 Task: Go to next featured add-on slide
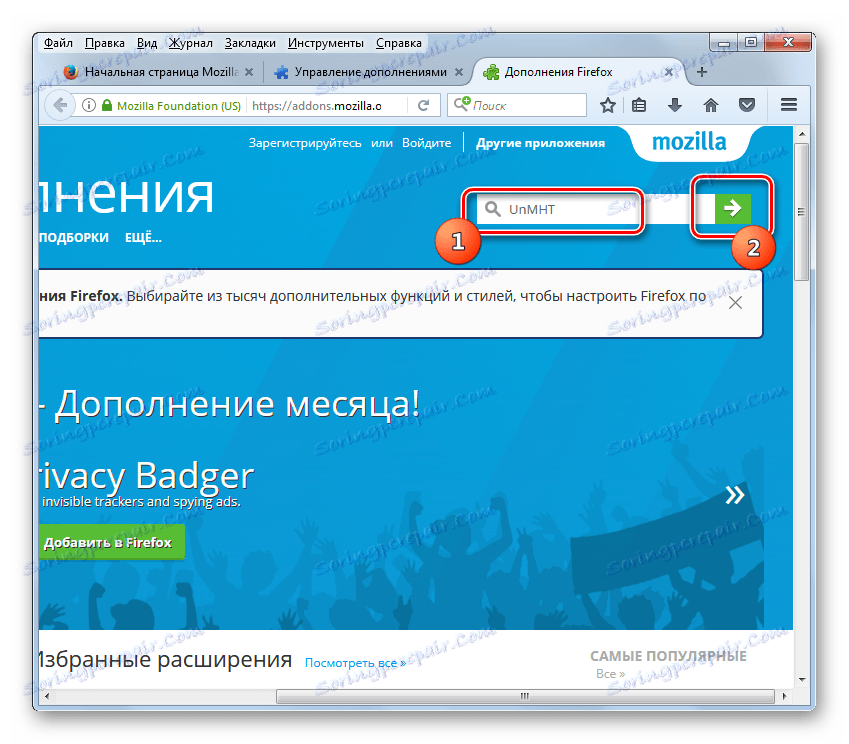pyautogui.click(x=735, y=494)
